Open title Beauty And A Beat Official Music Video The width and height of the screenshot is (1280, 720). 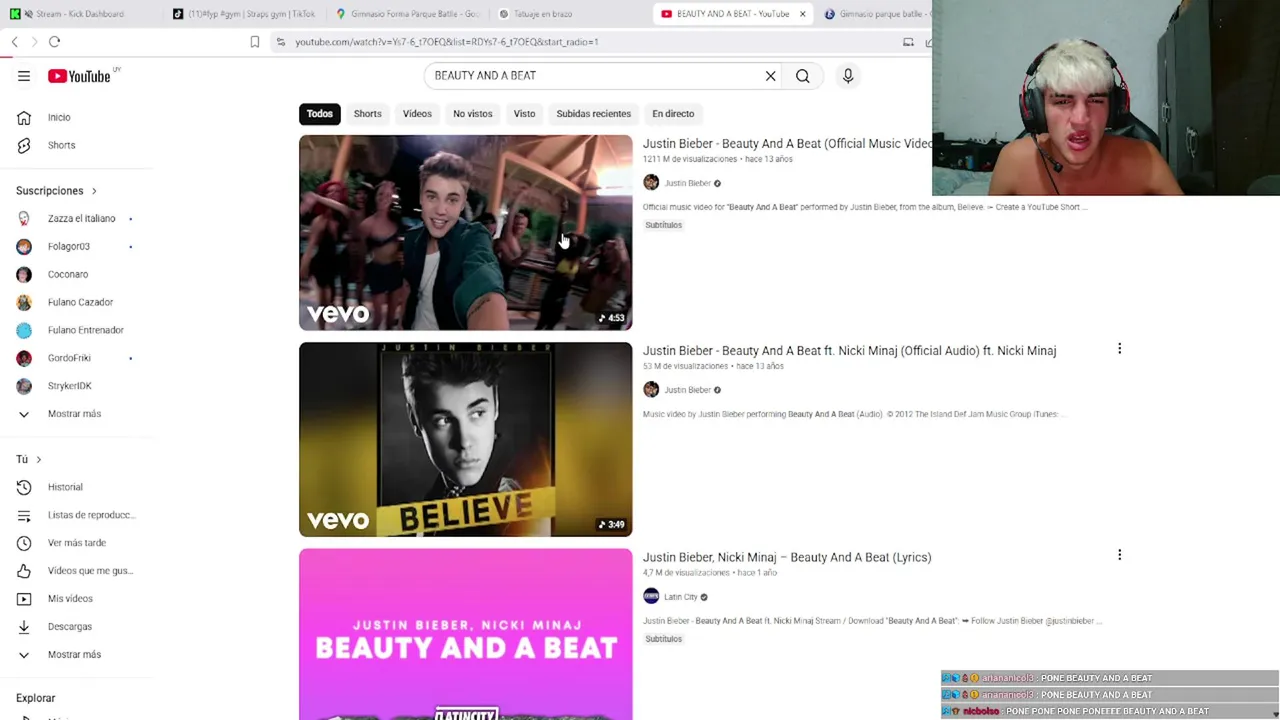tap(787, 144)
